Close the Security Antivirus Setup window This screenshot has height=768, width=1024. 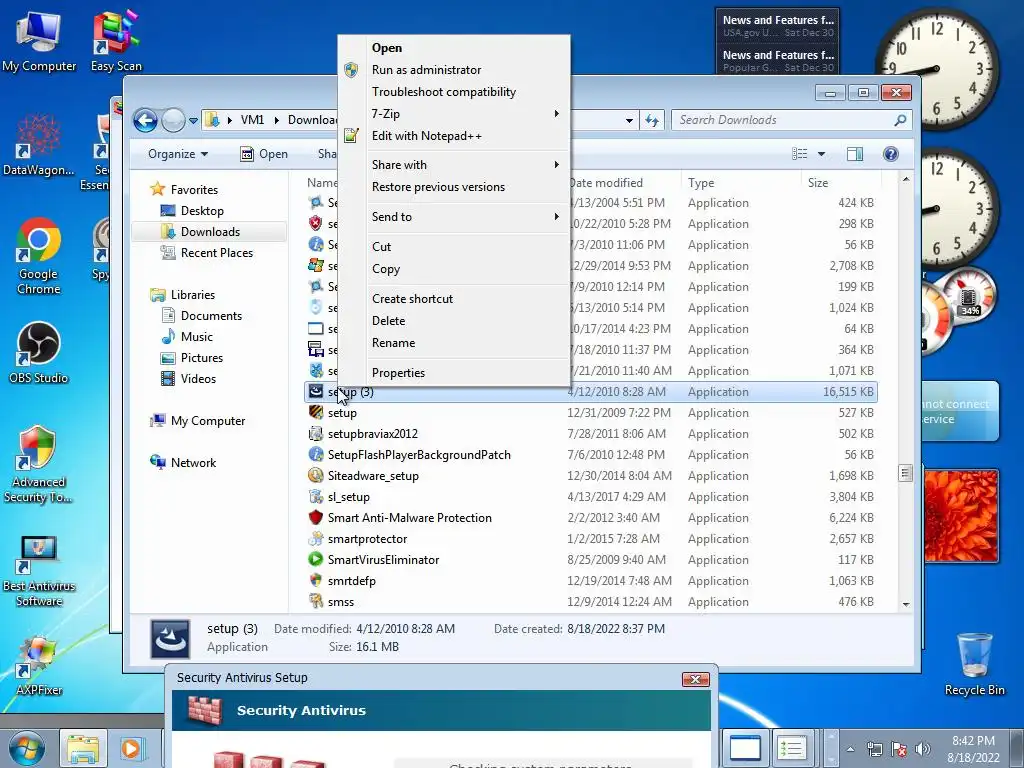click(696, 679)
